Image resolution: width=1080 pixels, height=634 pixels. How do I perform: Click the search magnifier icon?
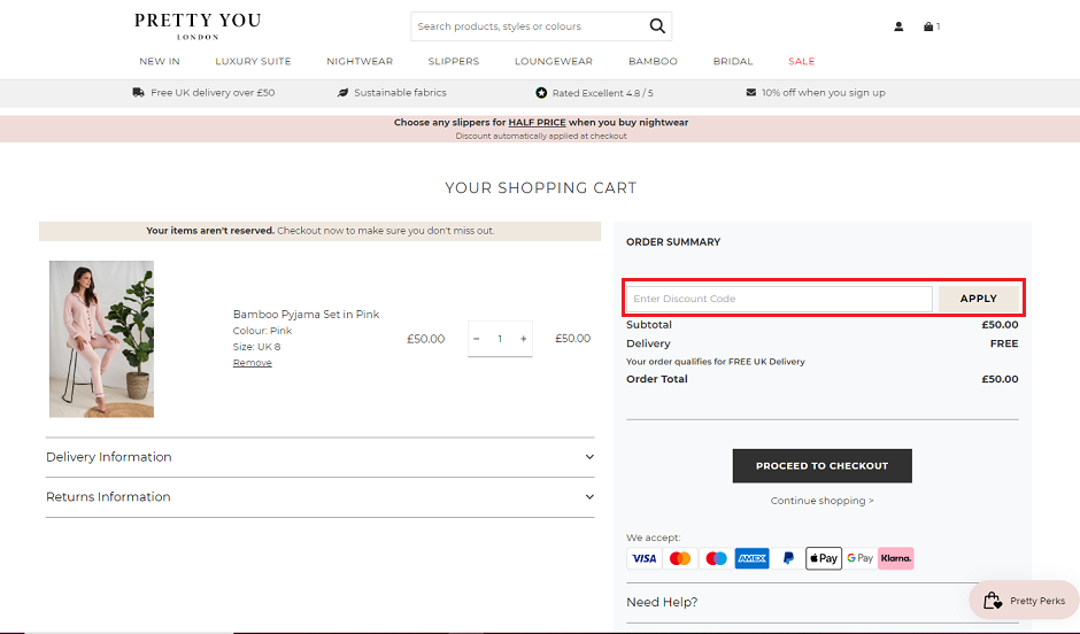(657, 26)
